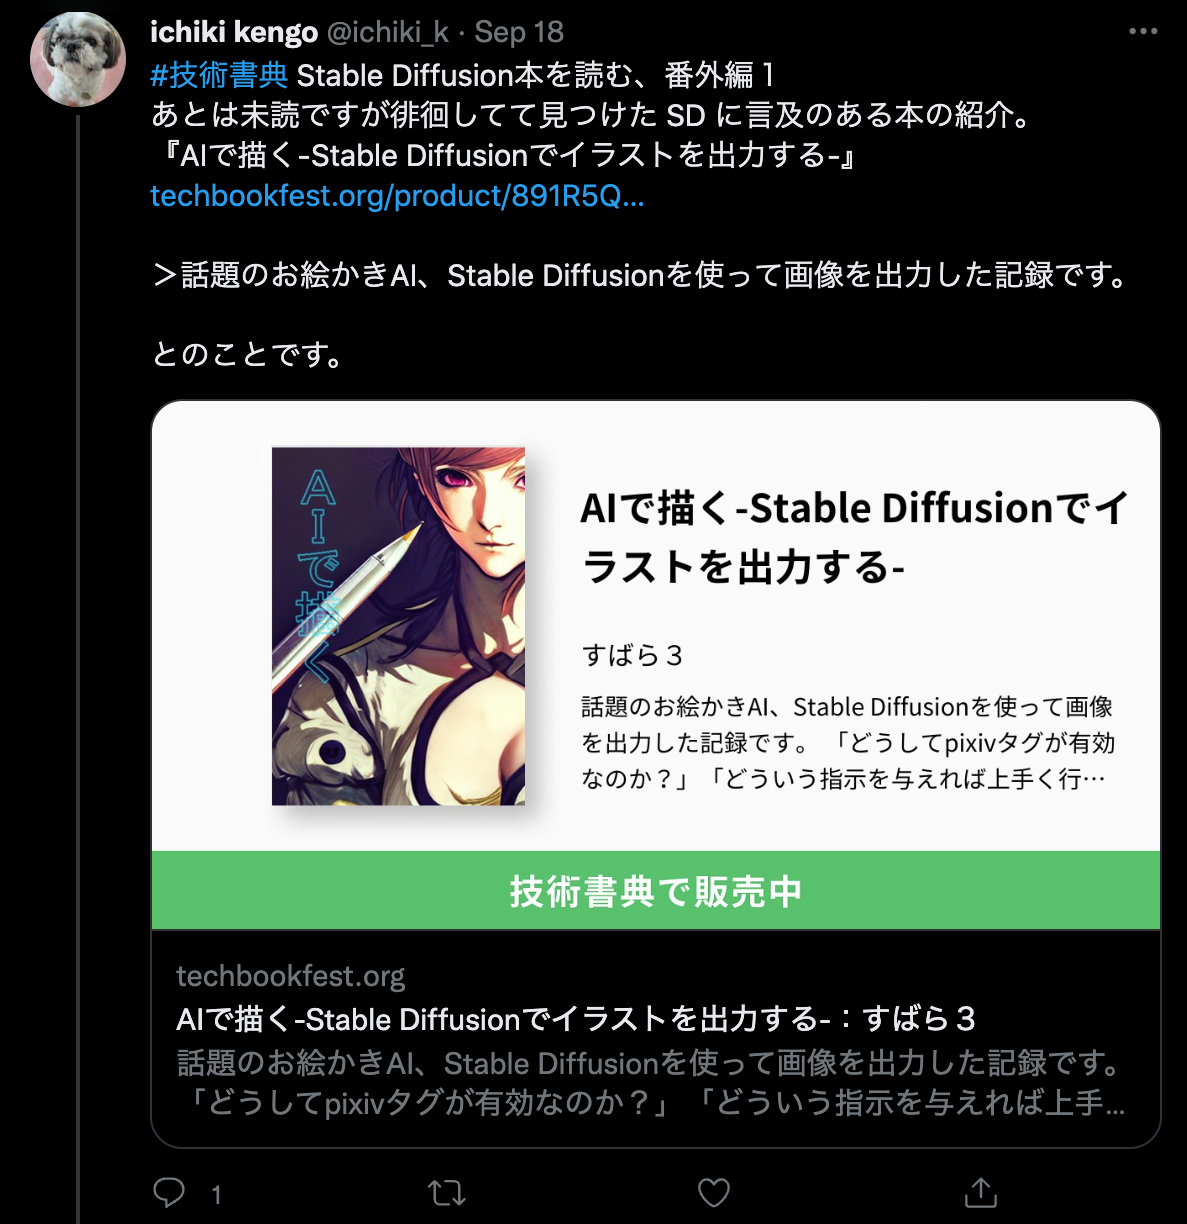Image resolution: width=1187 pixels, height=1224 pixels.
Task: Click the reply count number 1
Action: coord(216,1194)
